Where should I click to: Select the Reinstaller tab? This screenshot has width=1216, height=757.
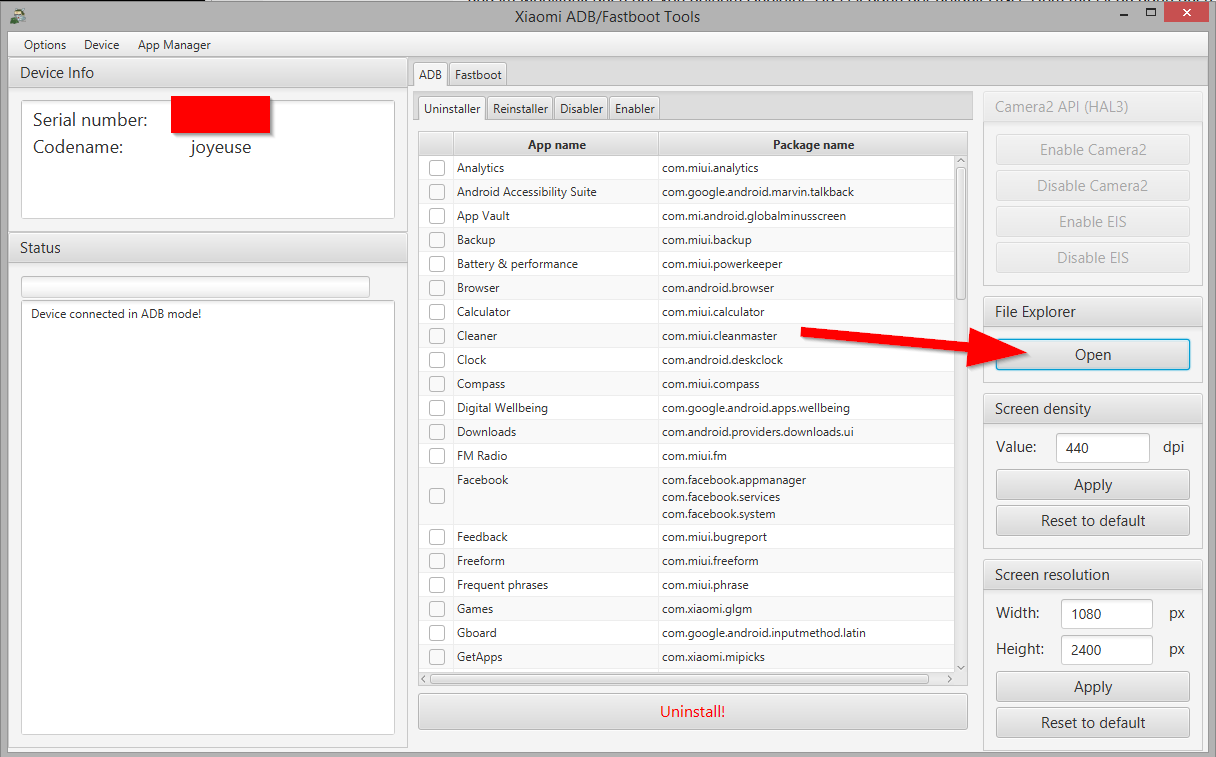click(x=520, y=109)
